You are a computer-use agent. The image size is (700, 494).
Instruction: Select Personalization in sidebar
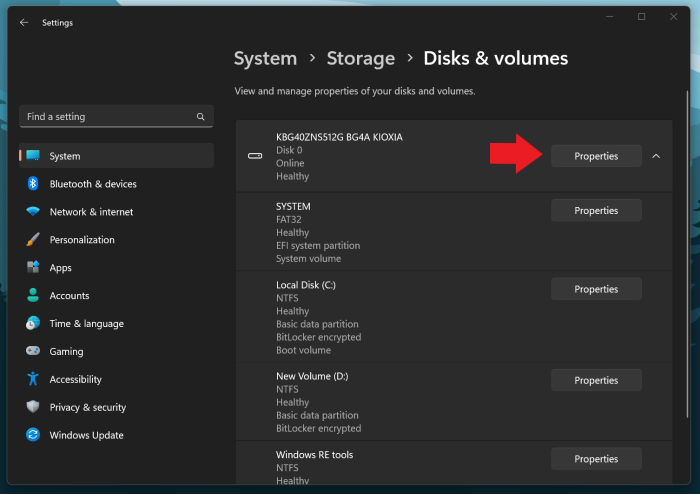116,240
